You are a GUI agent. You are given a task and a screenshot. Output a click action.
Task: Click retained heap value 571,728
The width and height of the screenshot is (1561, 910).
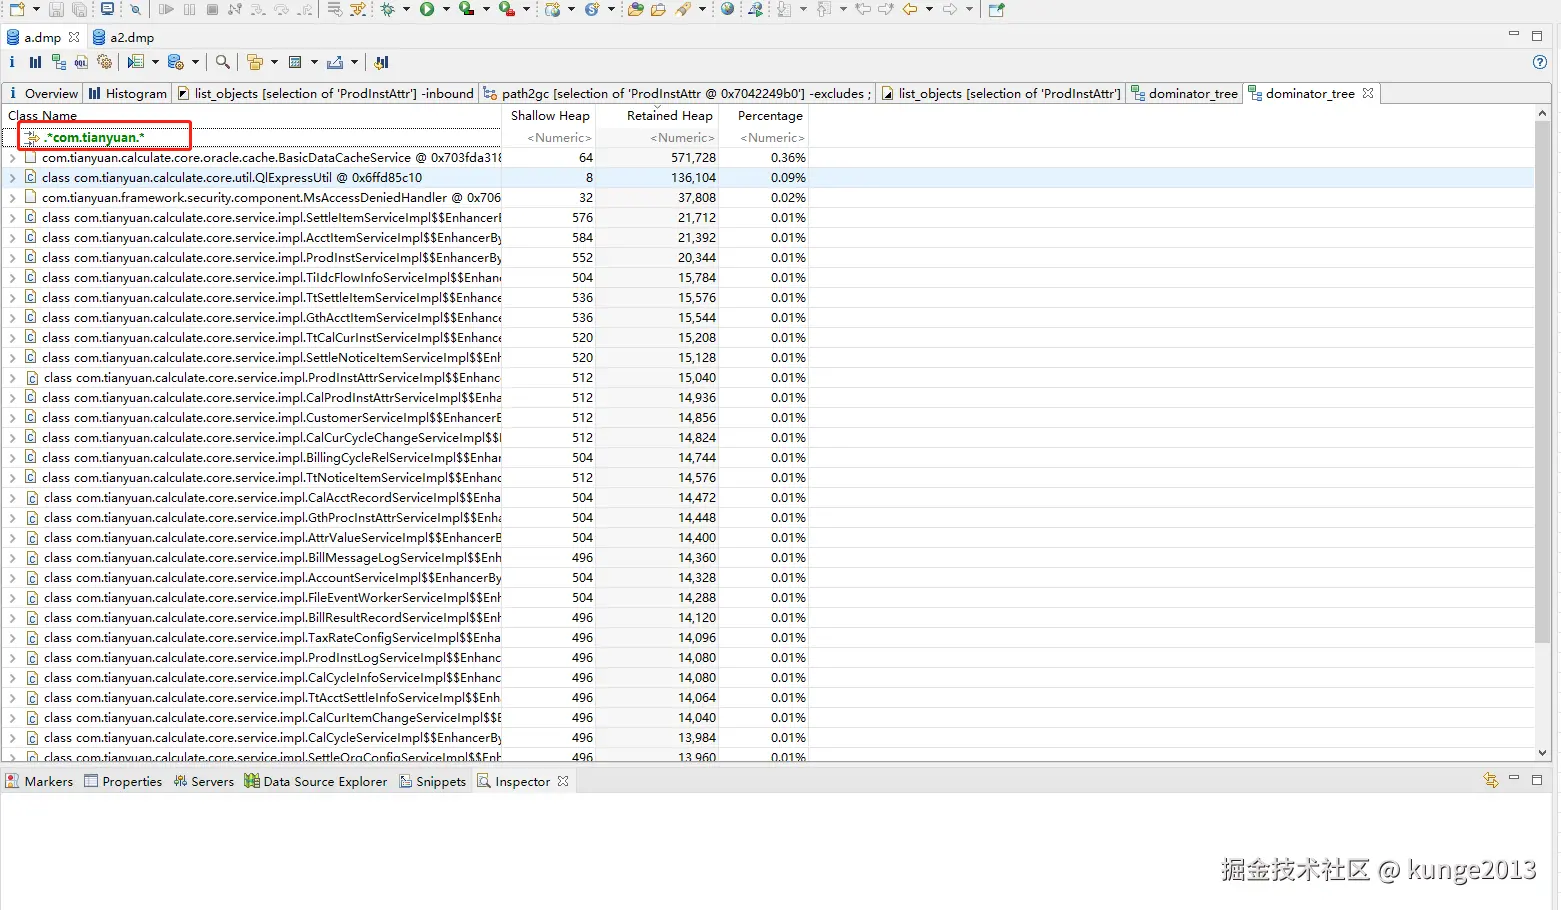(x=693, y=157)
